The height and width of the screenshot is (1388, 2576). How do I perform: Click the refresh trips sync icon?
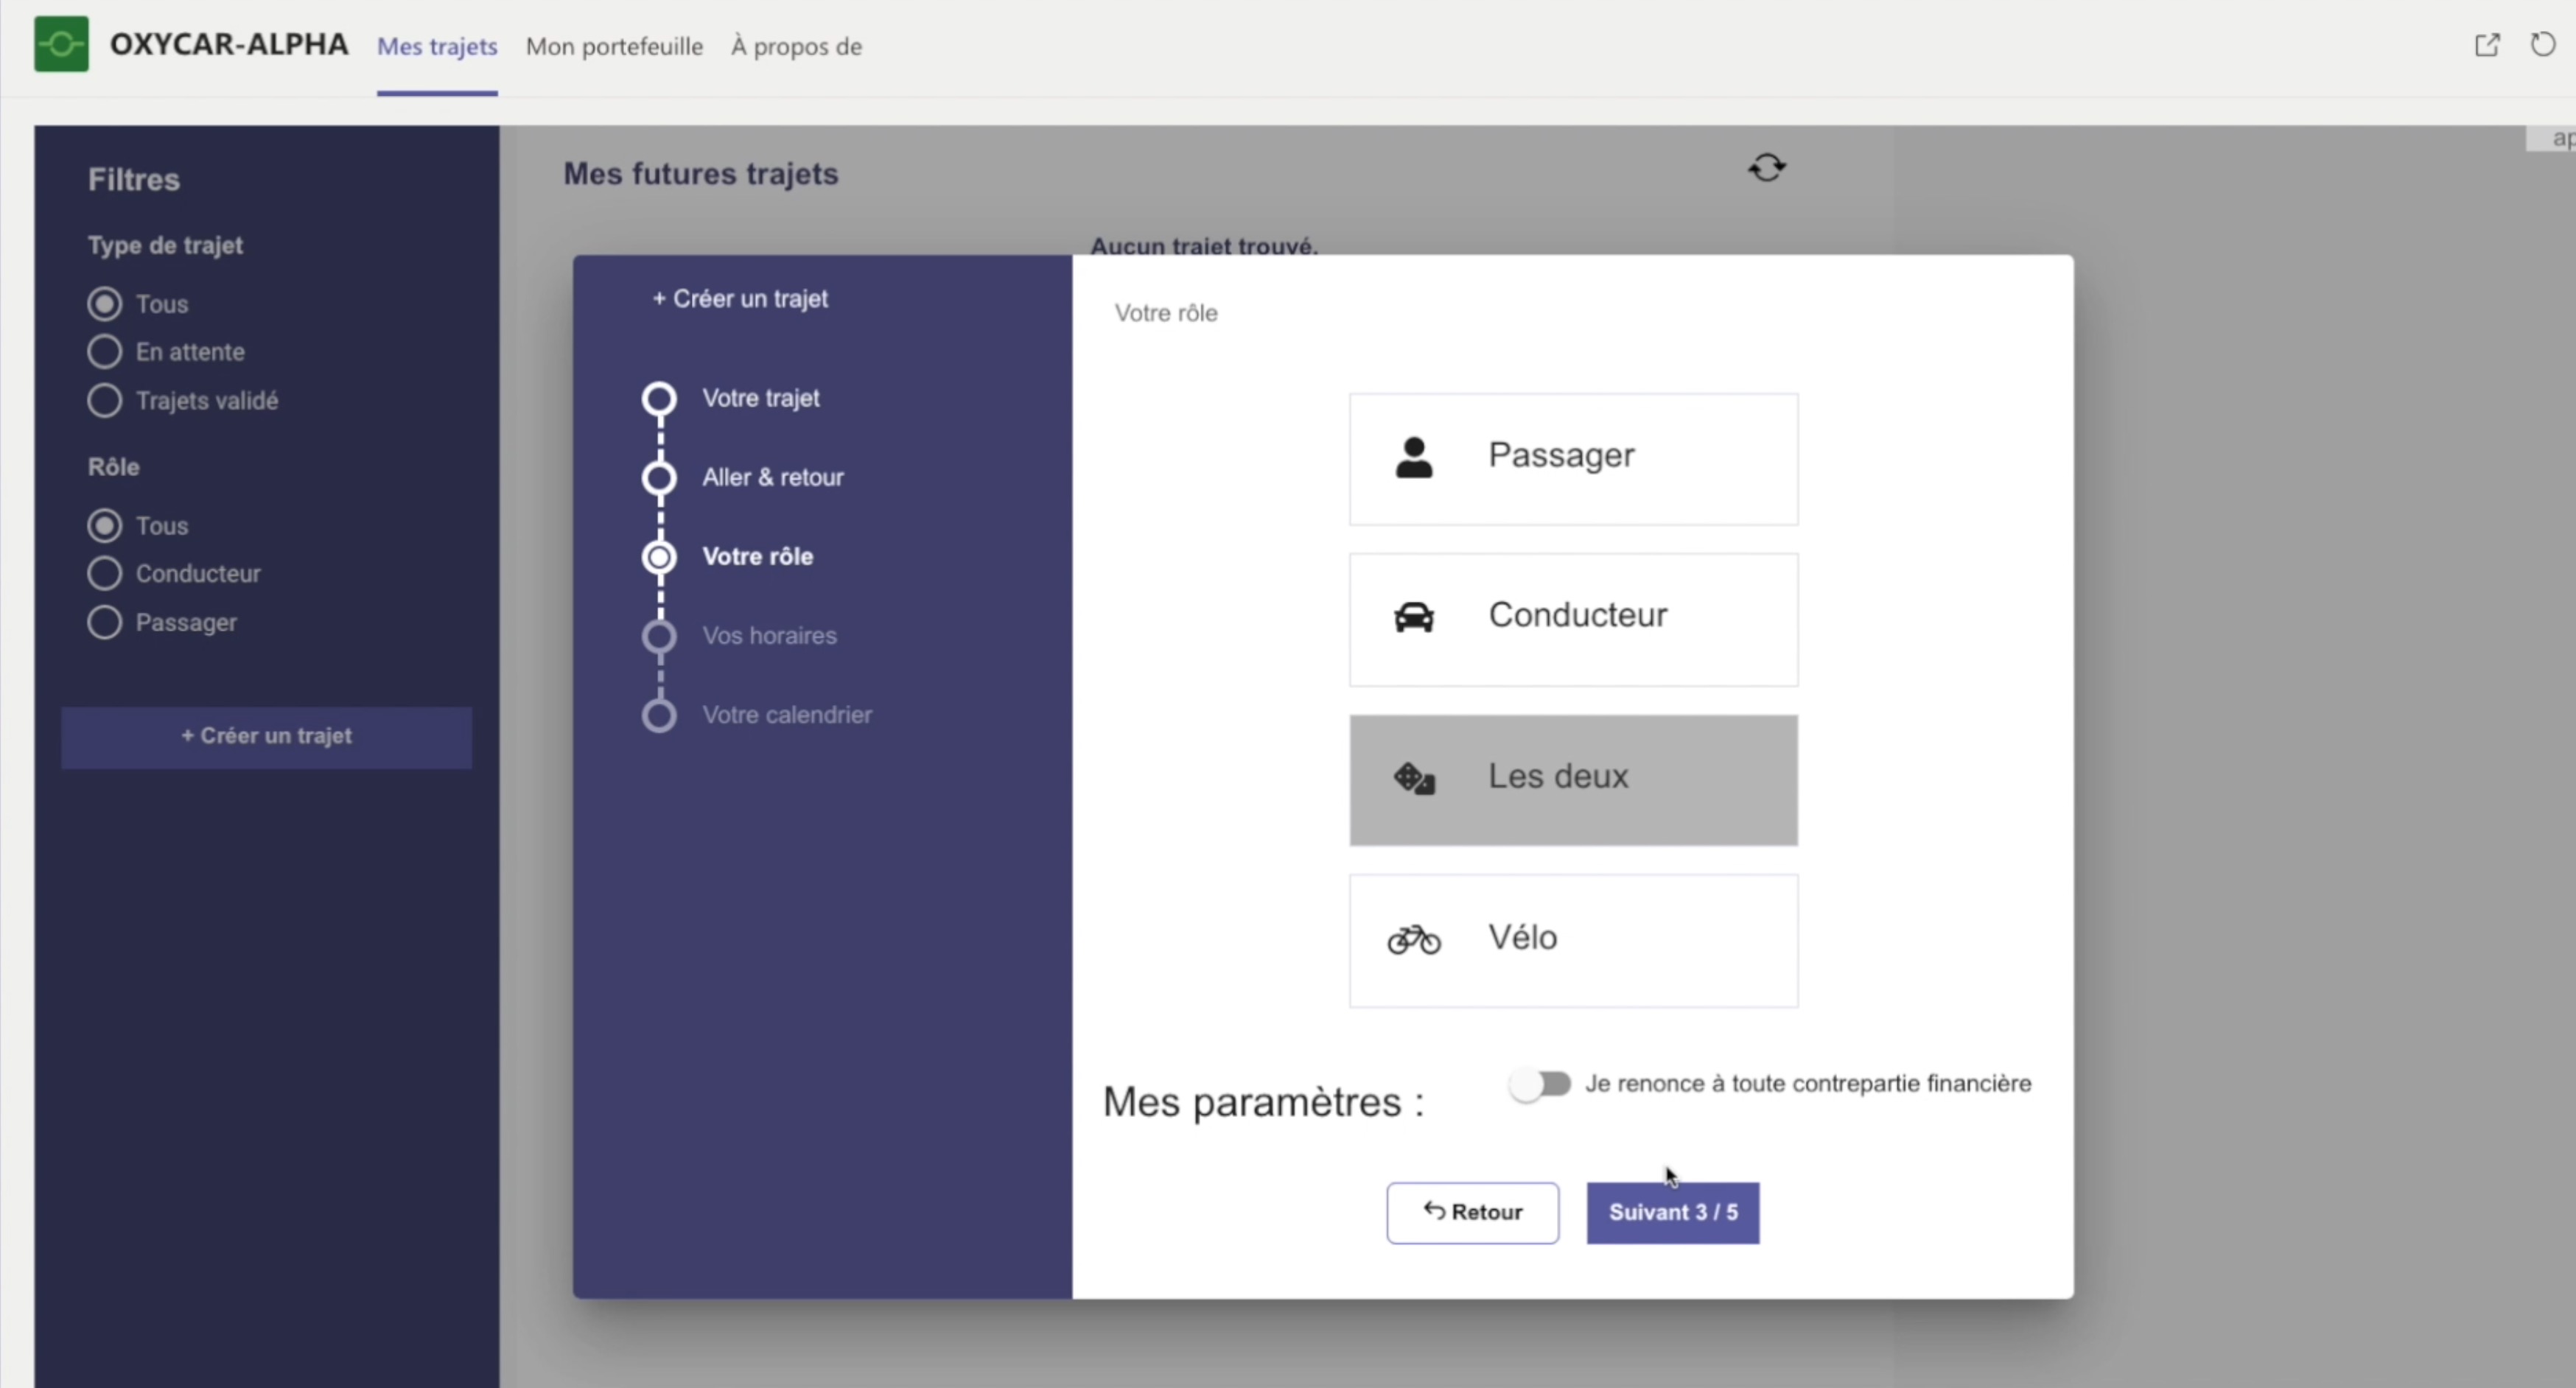(1766, 168)
